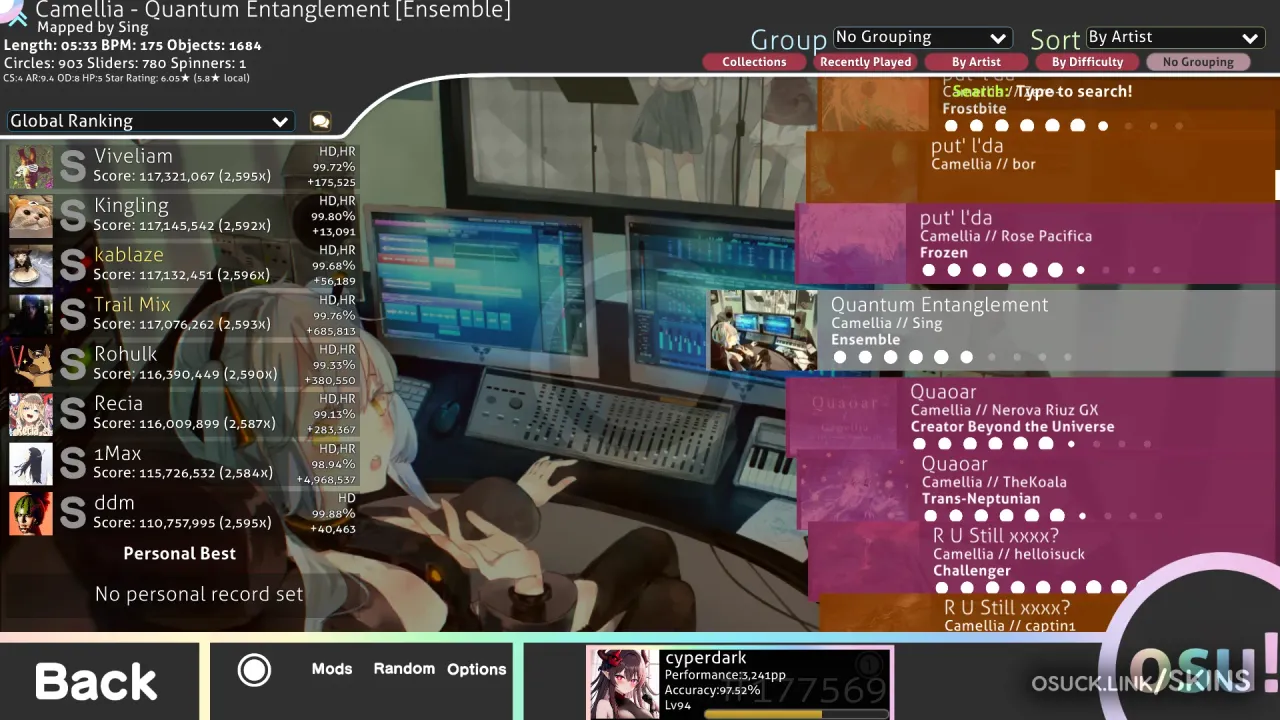Screen dimensions: 1280x720
Task: Click the S rank badge on Viveliam's score
Action: 73,167
